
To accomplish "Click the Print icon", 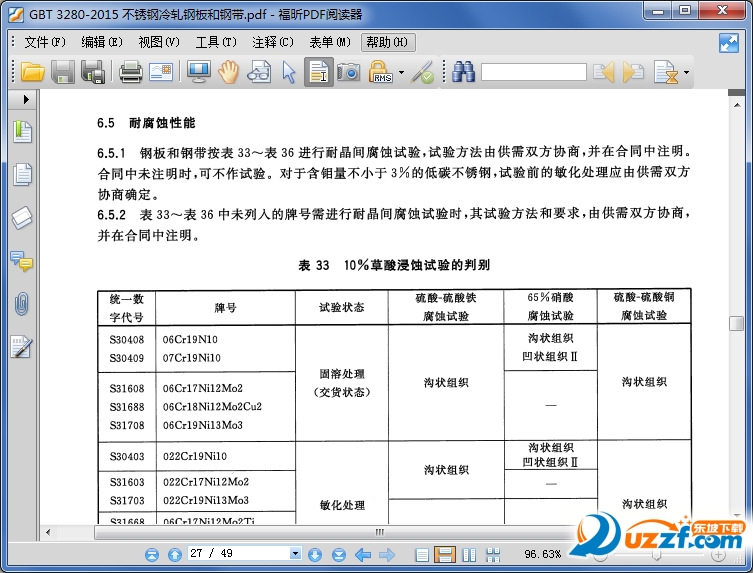I will point(131,72).
